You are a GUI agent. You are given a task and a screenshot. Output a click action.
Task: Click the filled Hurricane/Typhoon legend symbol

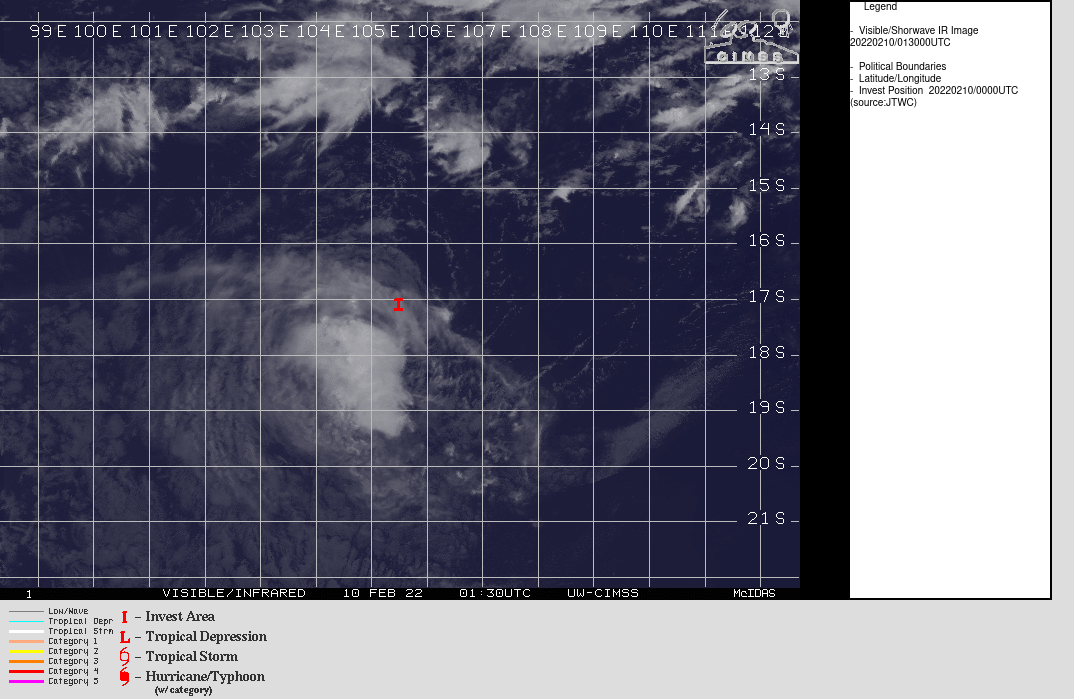124,677
